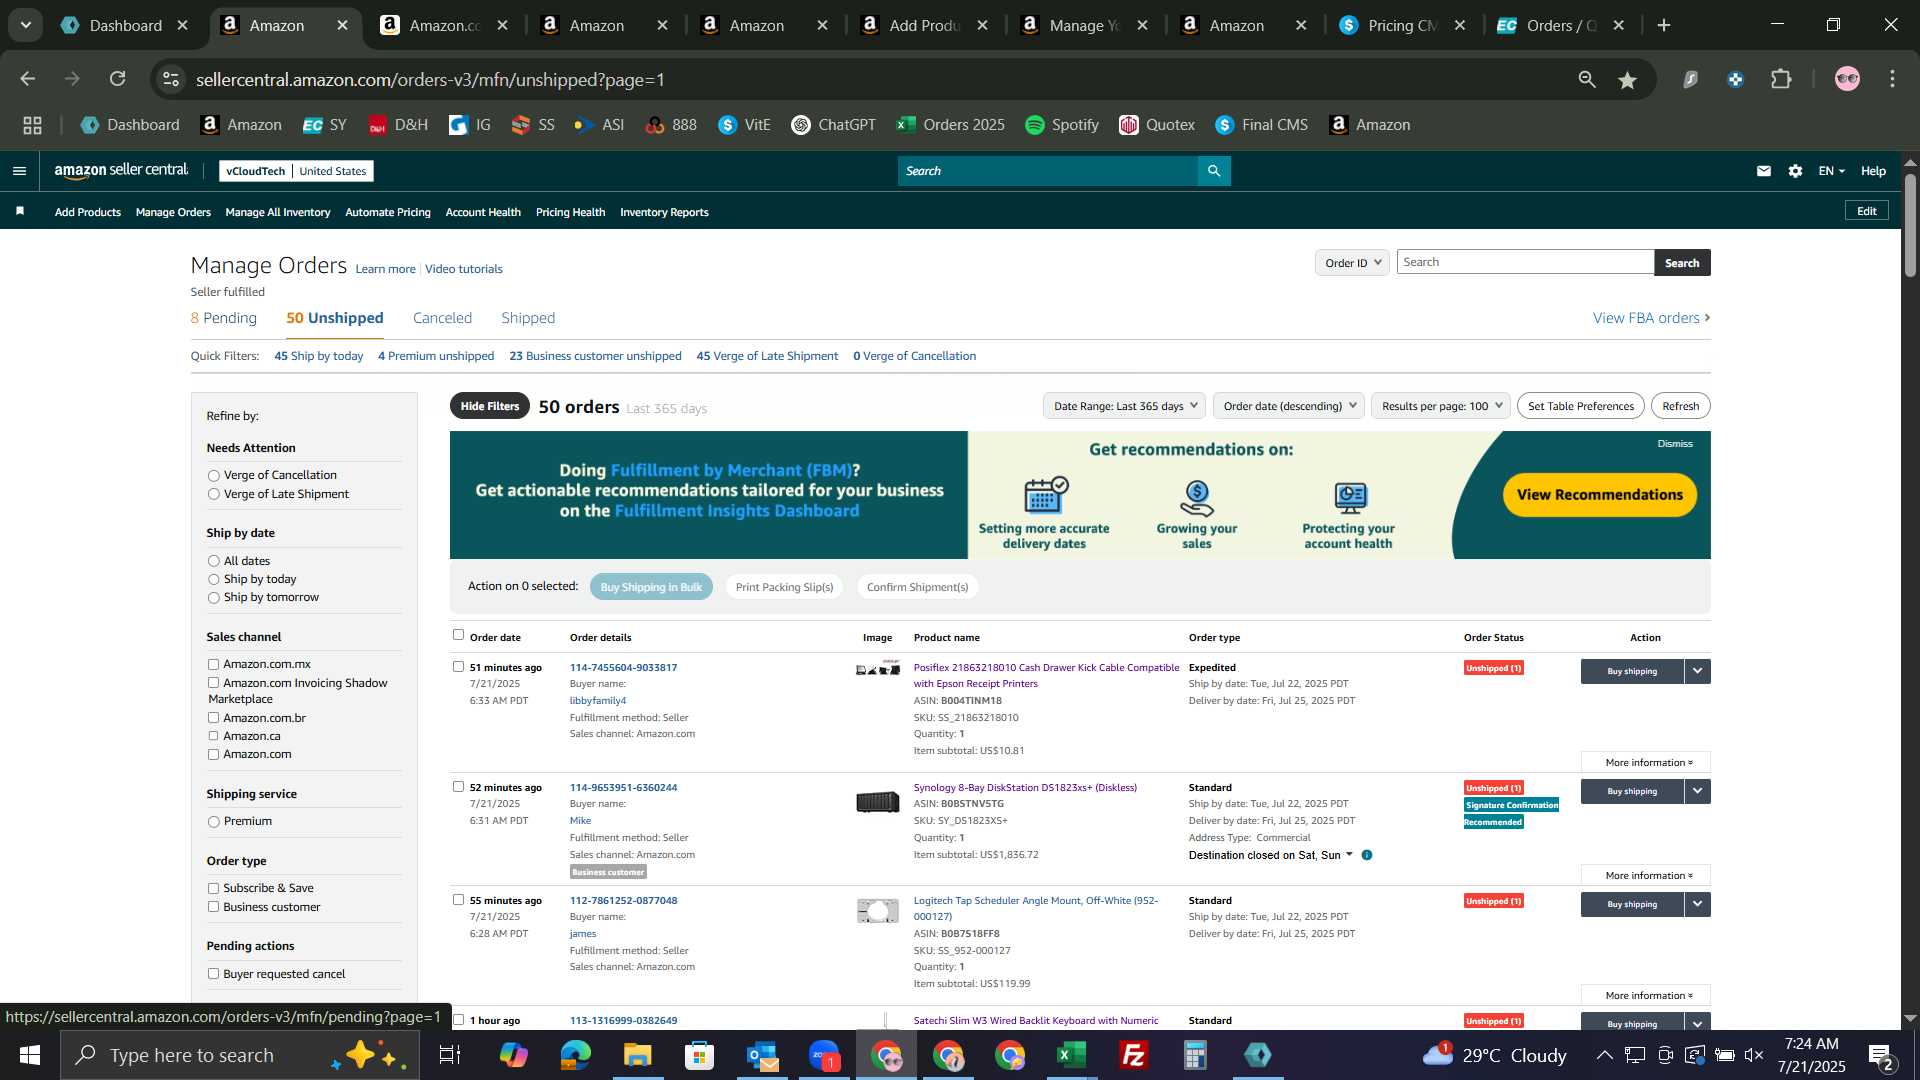This screenshot has width=1920, height=1080.
Task: Click the Refresh orders button
Action: point(1680,406)
